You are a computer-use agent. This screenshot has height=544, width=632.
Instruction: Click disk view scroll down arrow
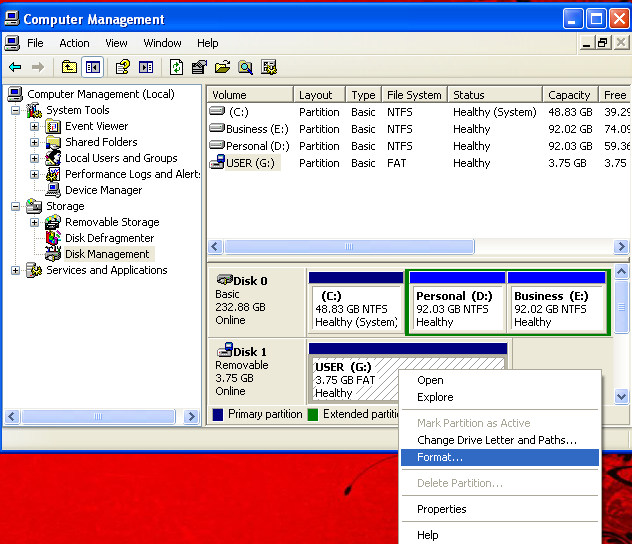point(621,397)
